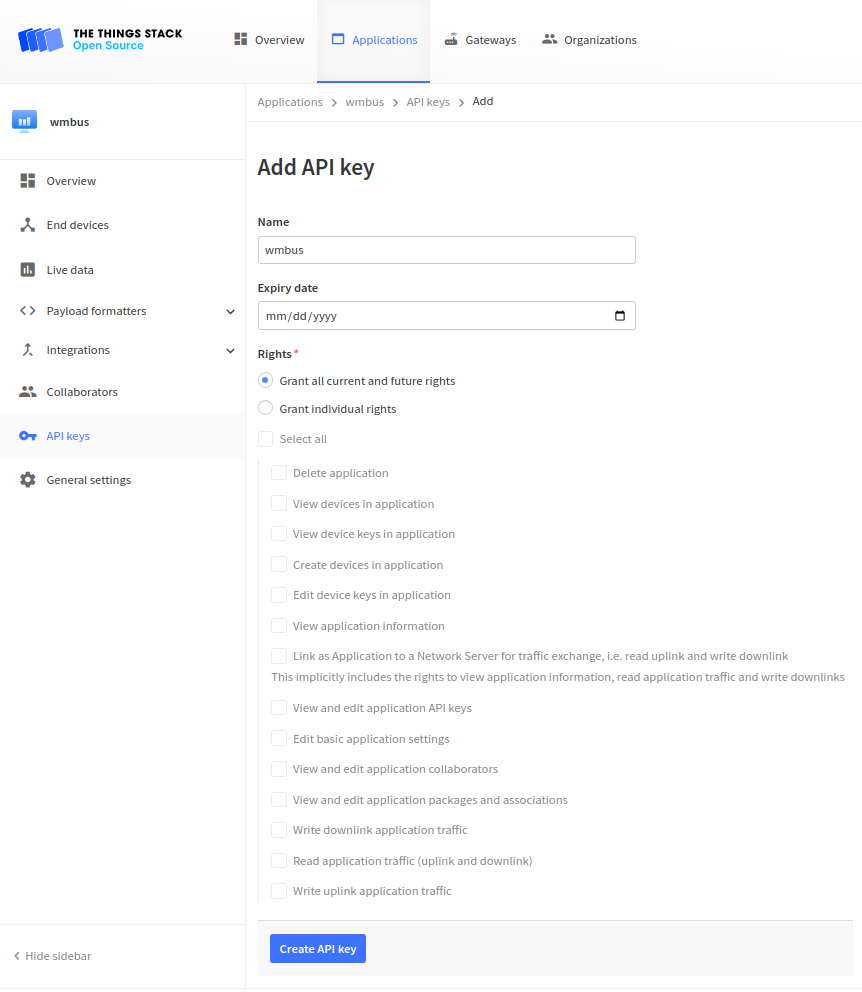Screen dimensions: 862x992
Task: Expand the Integrations submenu
Action: [229, 350]
